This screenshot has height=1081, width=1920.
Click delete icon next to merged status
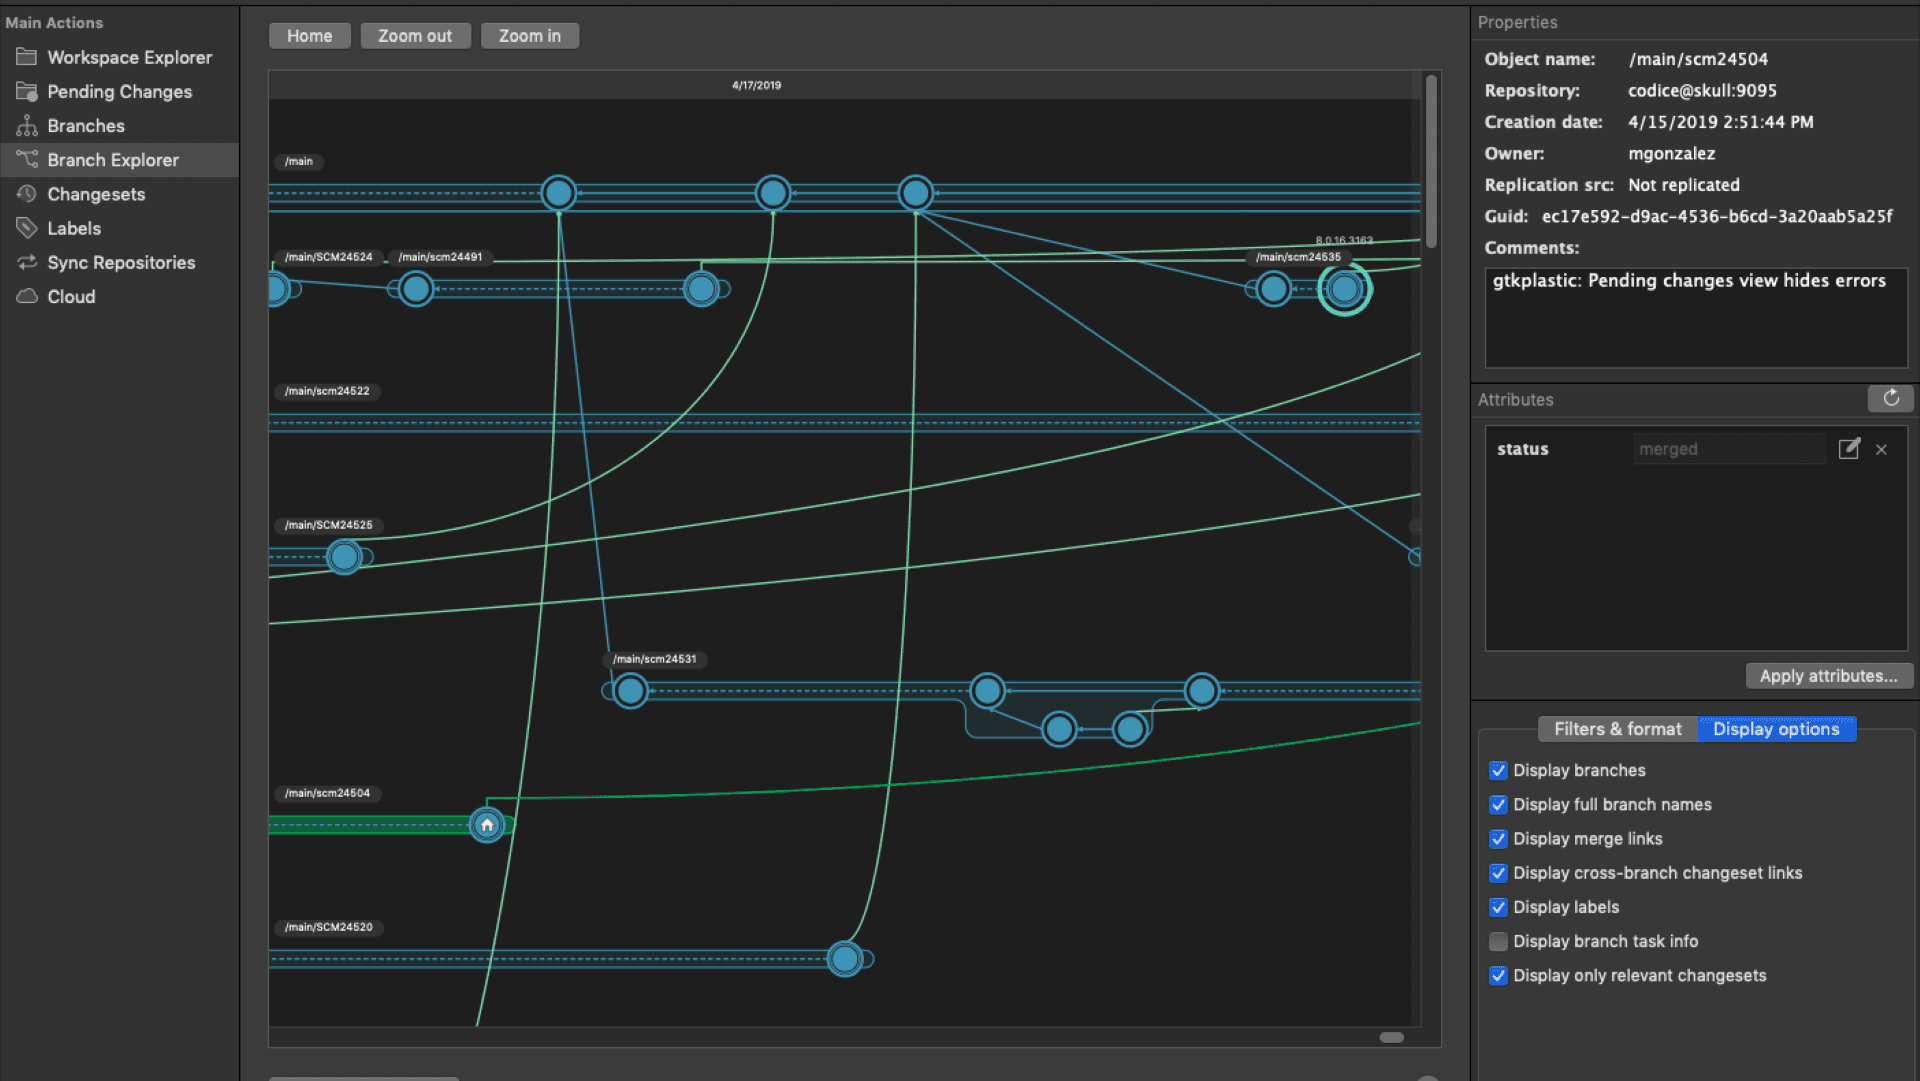1882,448
